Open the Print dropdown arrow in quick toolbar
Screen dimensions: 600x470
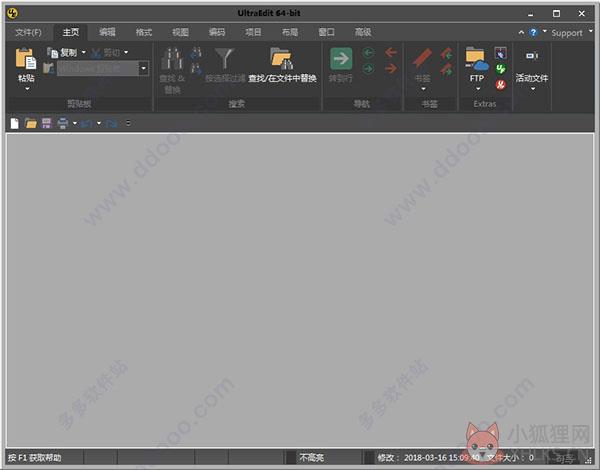pyautogui.click(x=75, y=123)
